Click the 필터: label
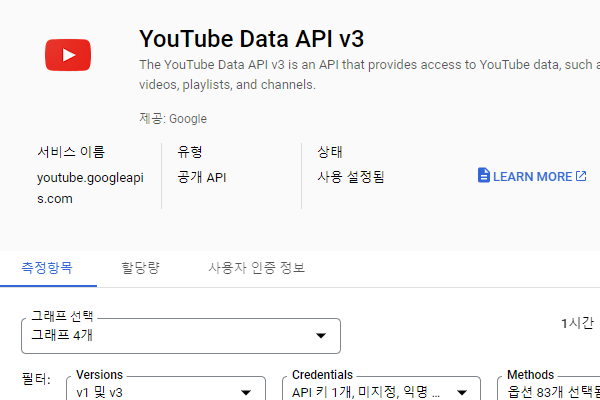 pyautogui.click(x=36, y=380)
